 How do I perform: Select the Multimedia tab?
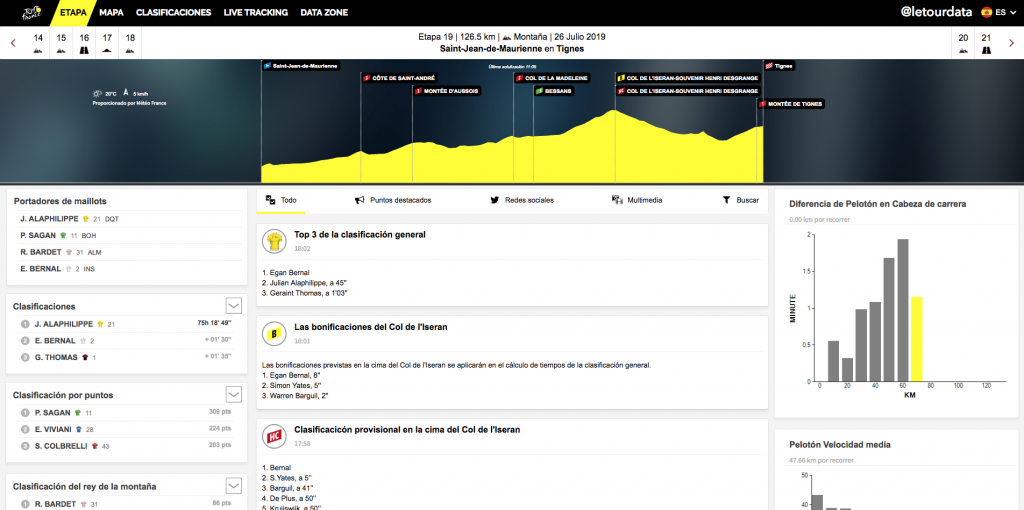(x=637, y=200)
